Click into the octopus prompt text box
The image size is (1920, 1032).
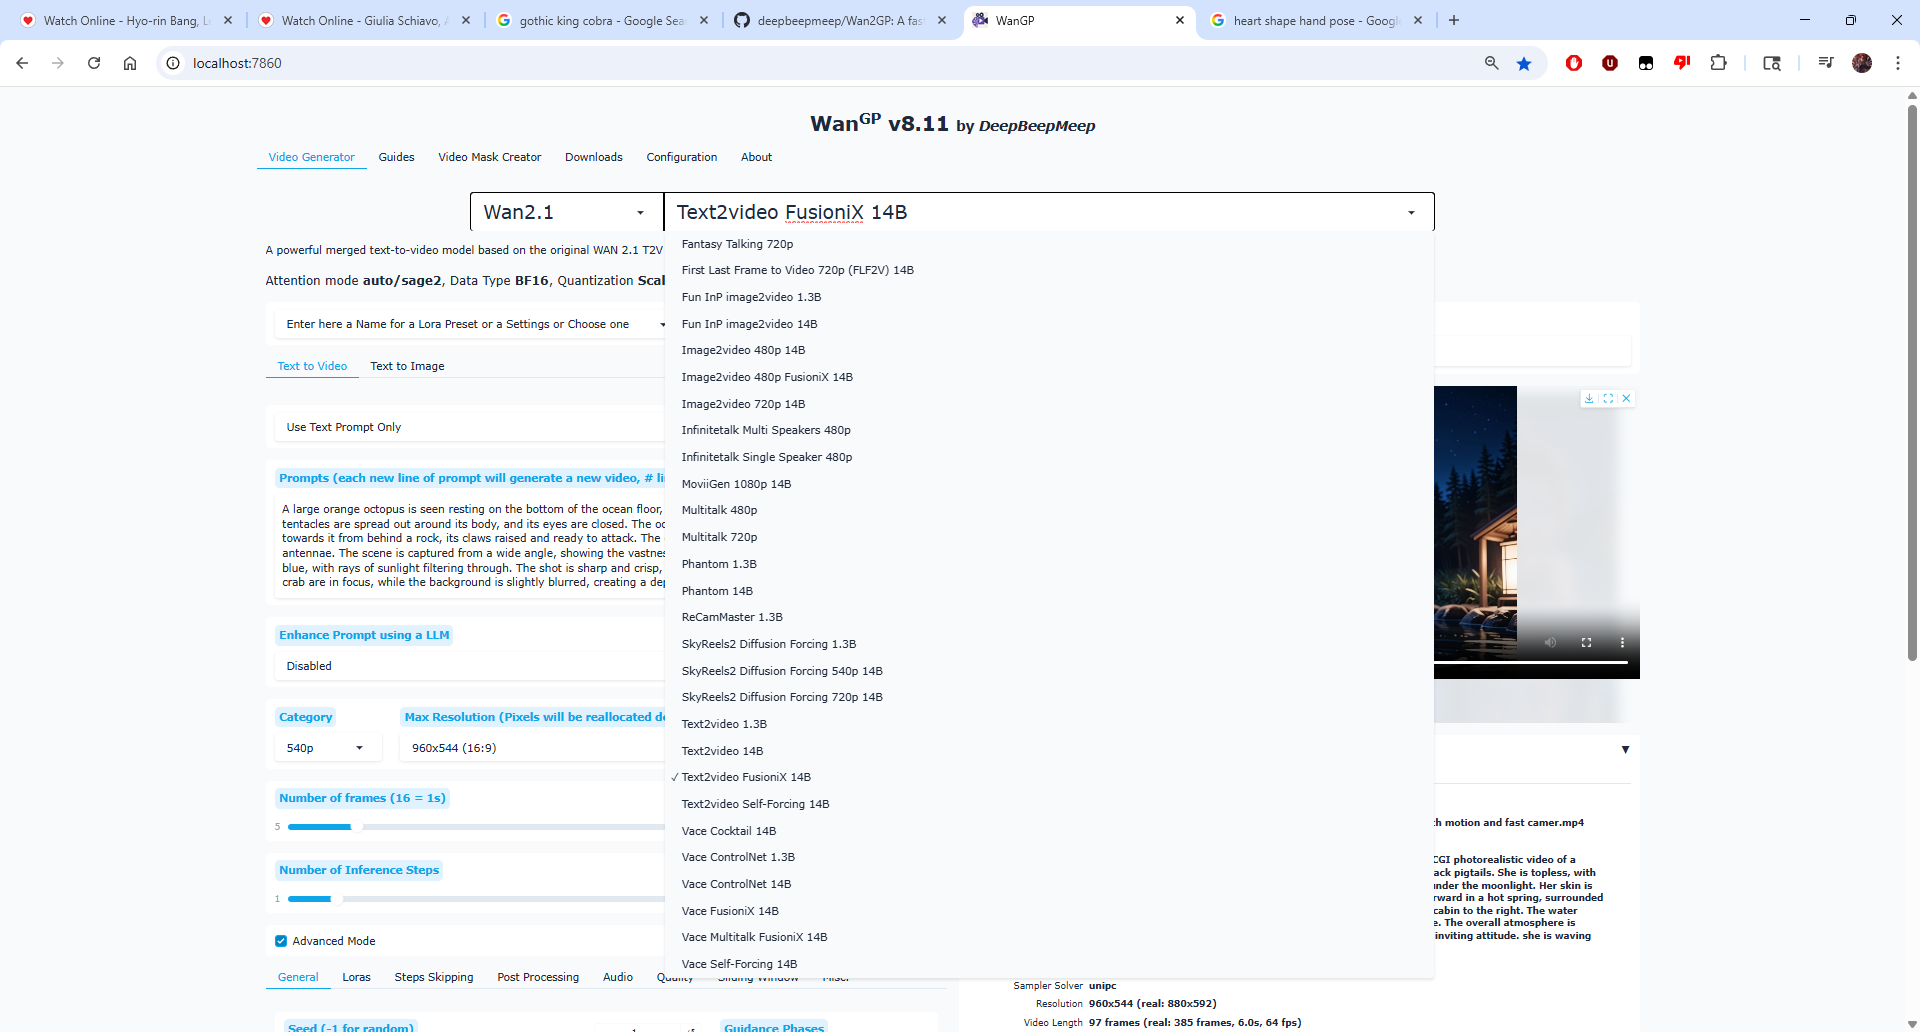coord(472,546)
